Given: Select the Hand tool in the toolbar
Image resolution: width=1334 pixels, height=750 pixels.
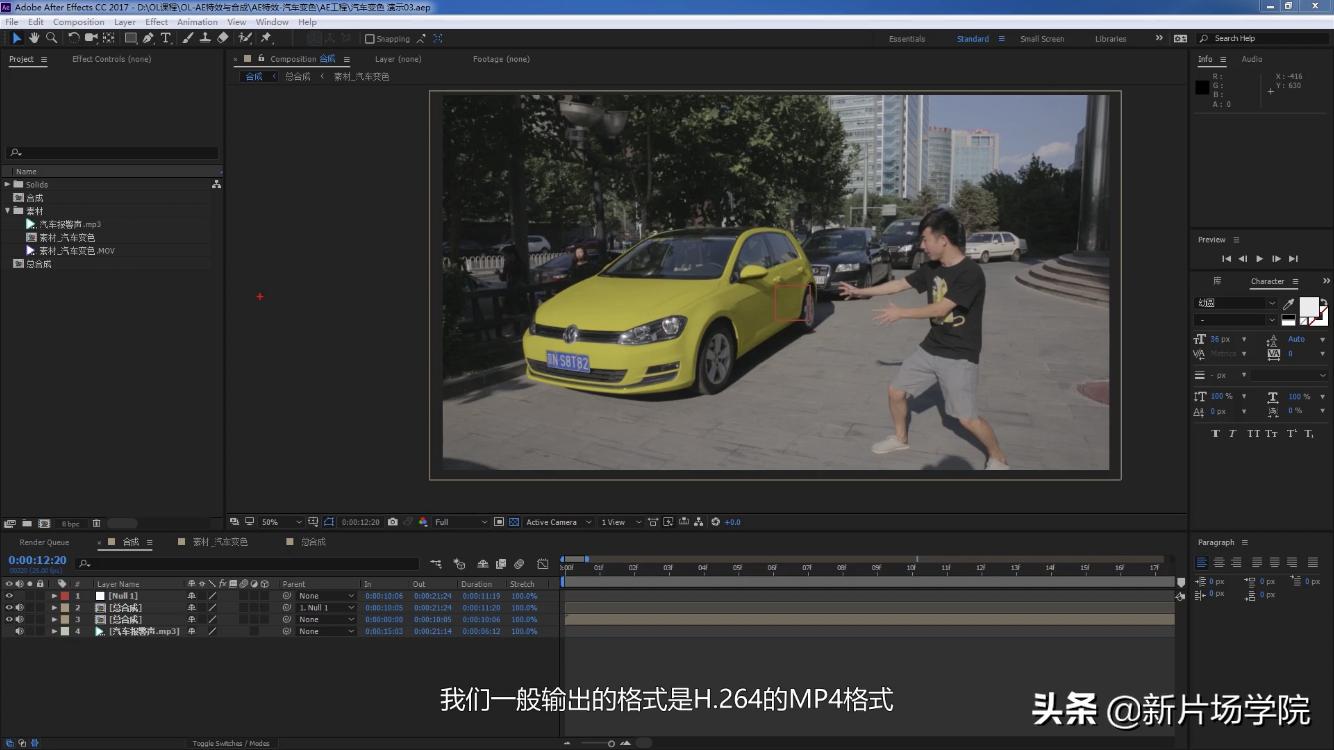Looking at the screenshot, I should (33, 38).
